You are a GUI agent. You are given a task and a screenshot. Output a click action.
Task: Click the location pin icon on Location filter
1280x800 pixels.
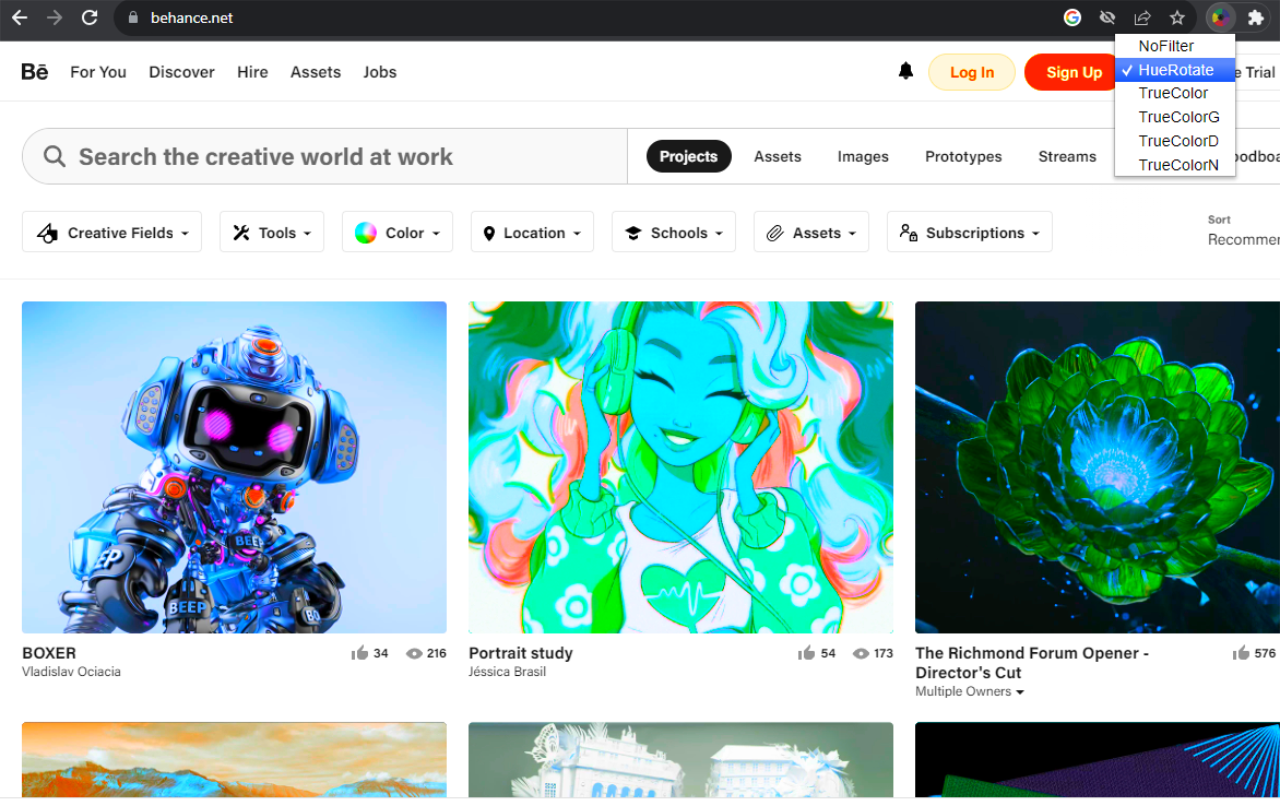(x=490, y=232)
